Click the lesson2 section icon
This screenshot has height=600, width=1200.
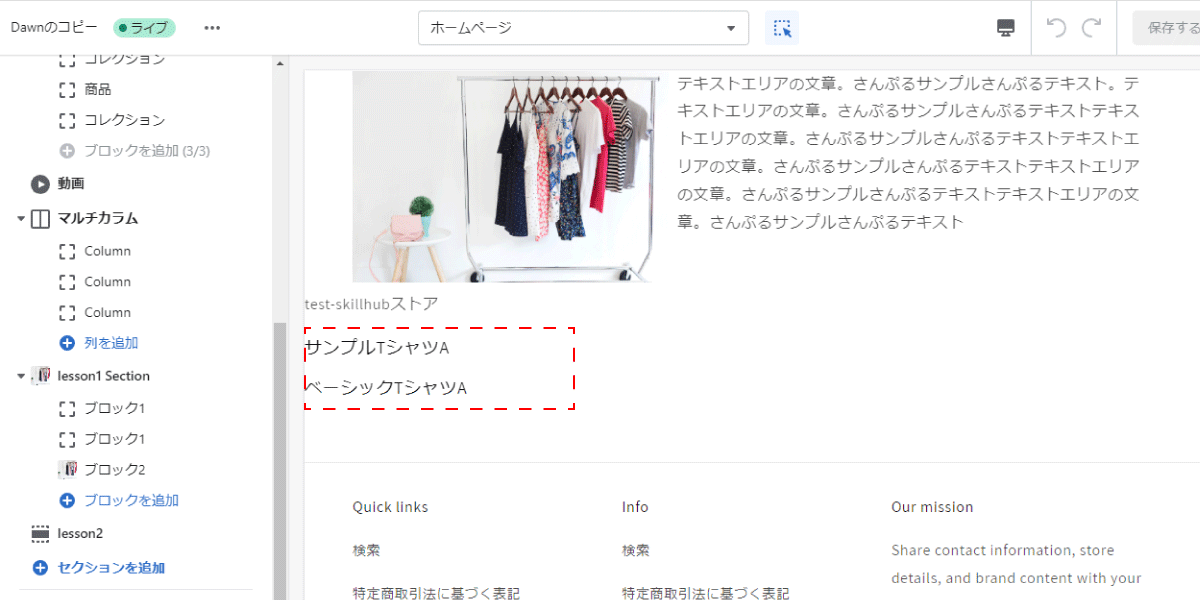40,534
